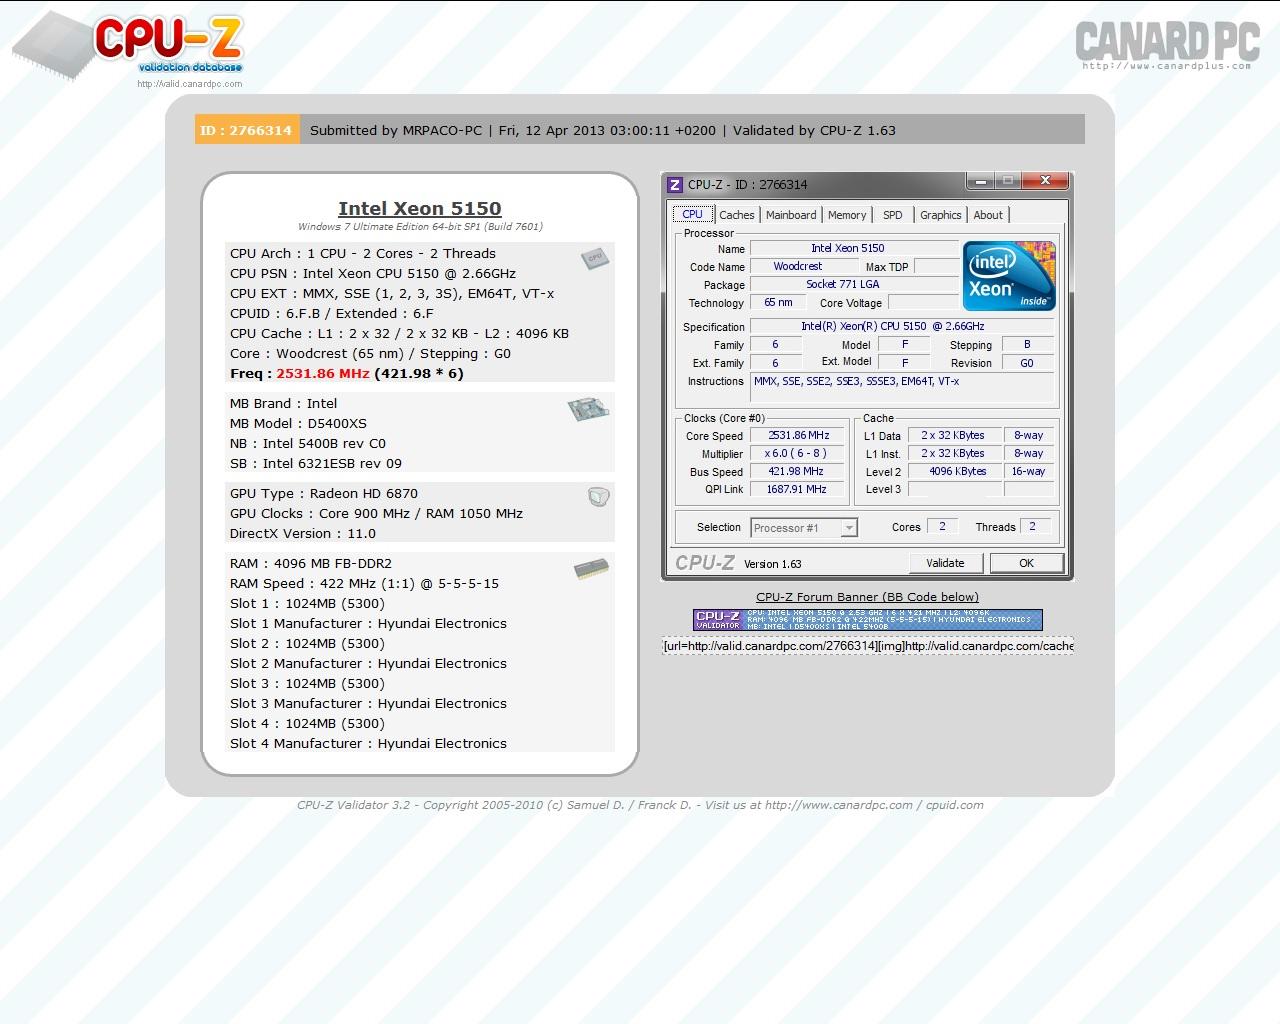This screenshot has height=1024, width=1280.
Task: Click the CPU-Z validation database logo
Action: (128, 46)
